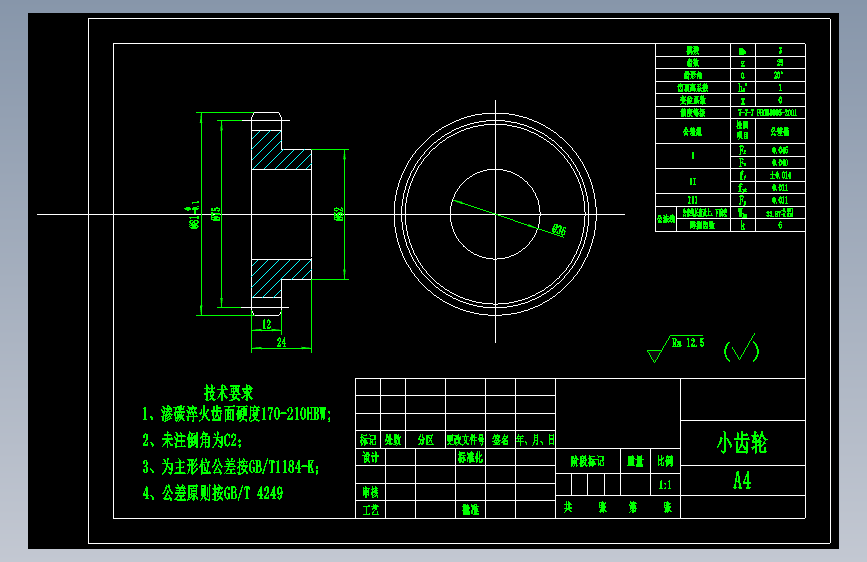Select the outermost Ø81 diameter dimension text
867x562 pixels.
coord(194,215)
